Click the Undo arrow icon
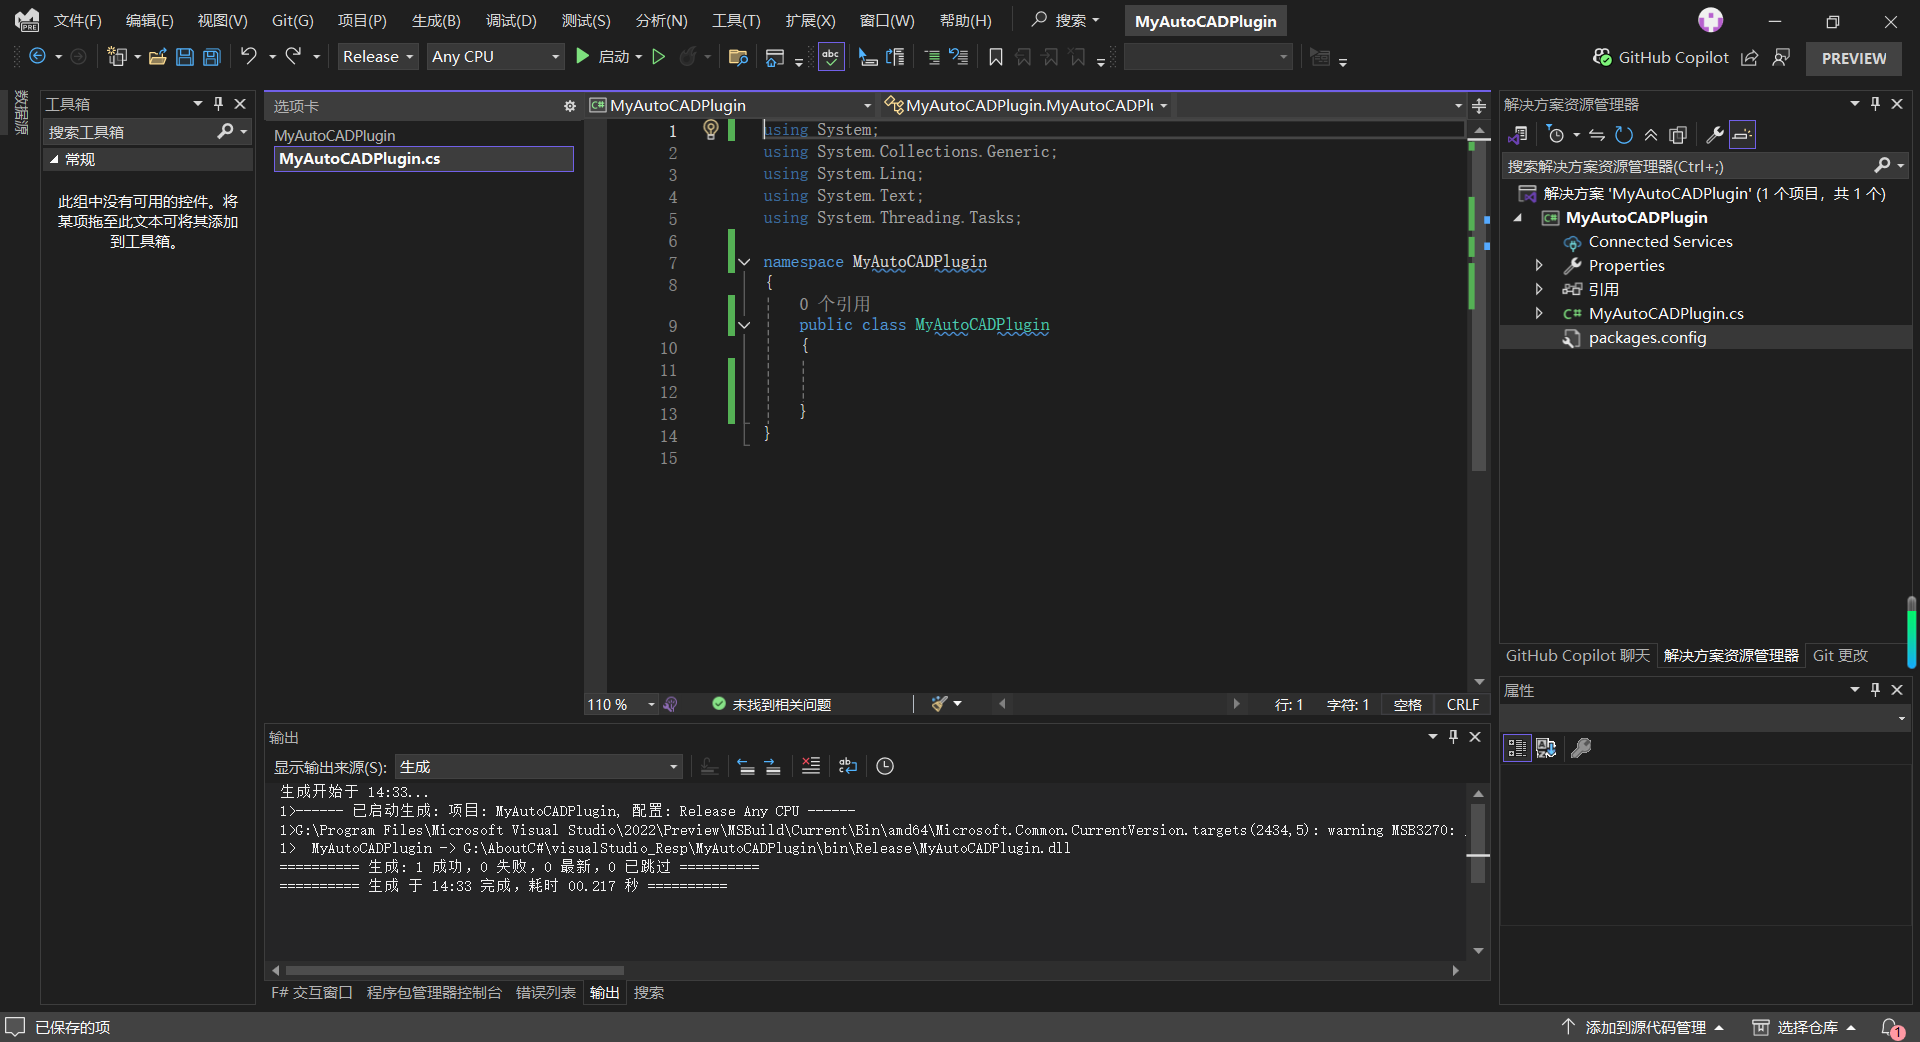 pyautogui.click(x=249, y=56)
